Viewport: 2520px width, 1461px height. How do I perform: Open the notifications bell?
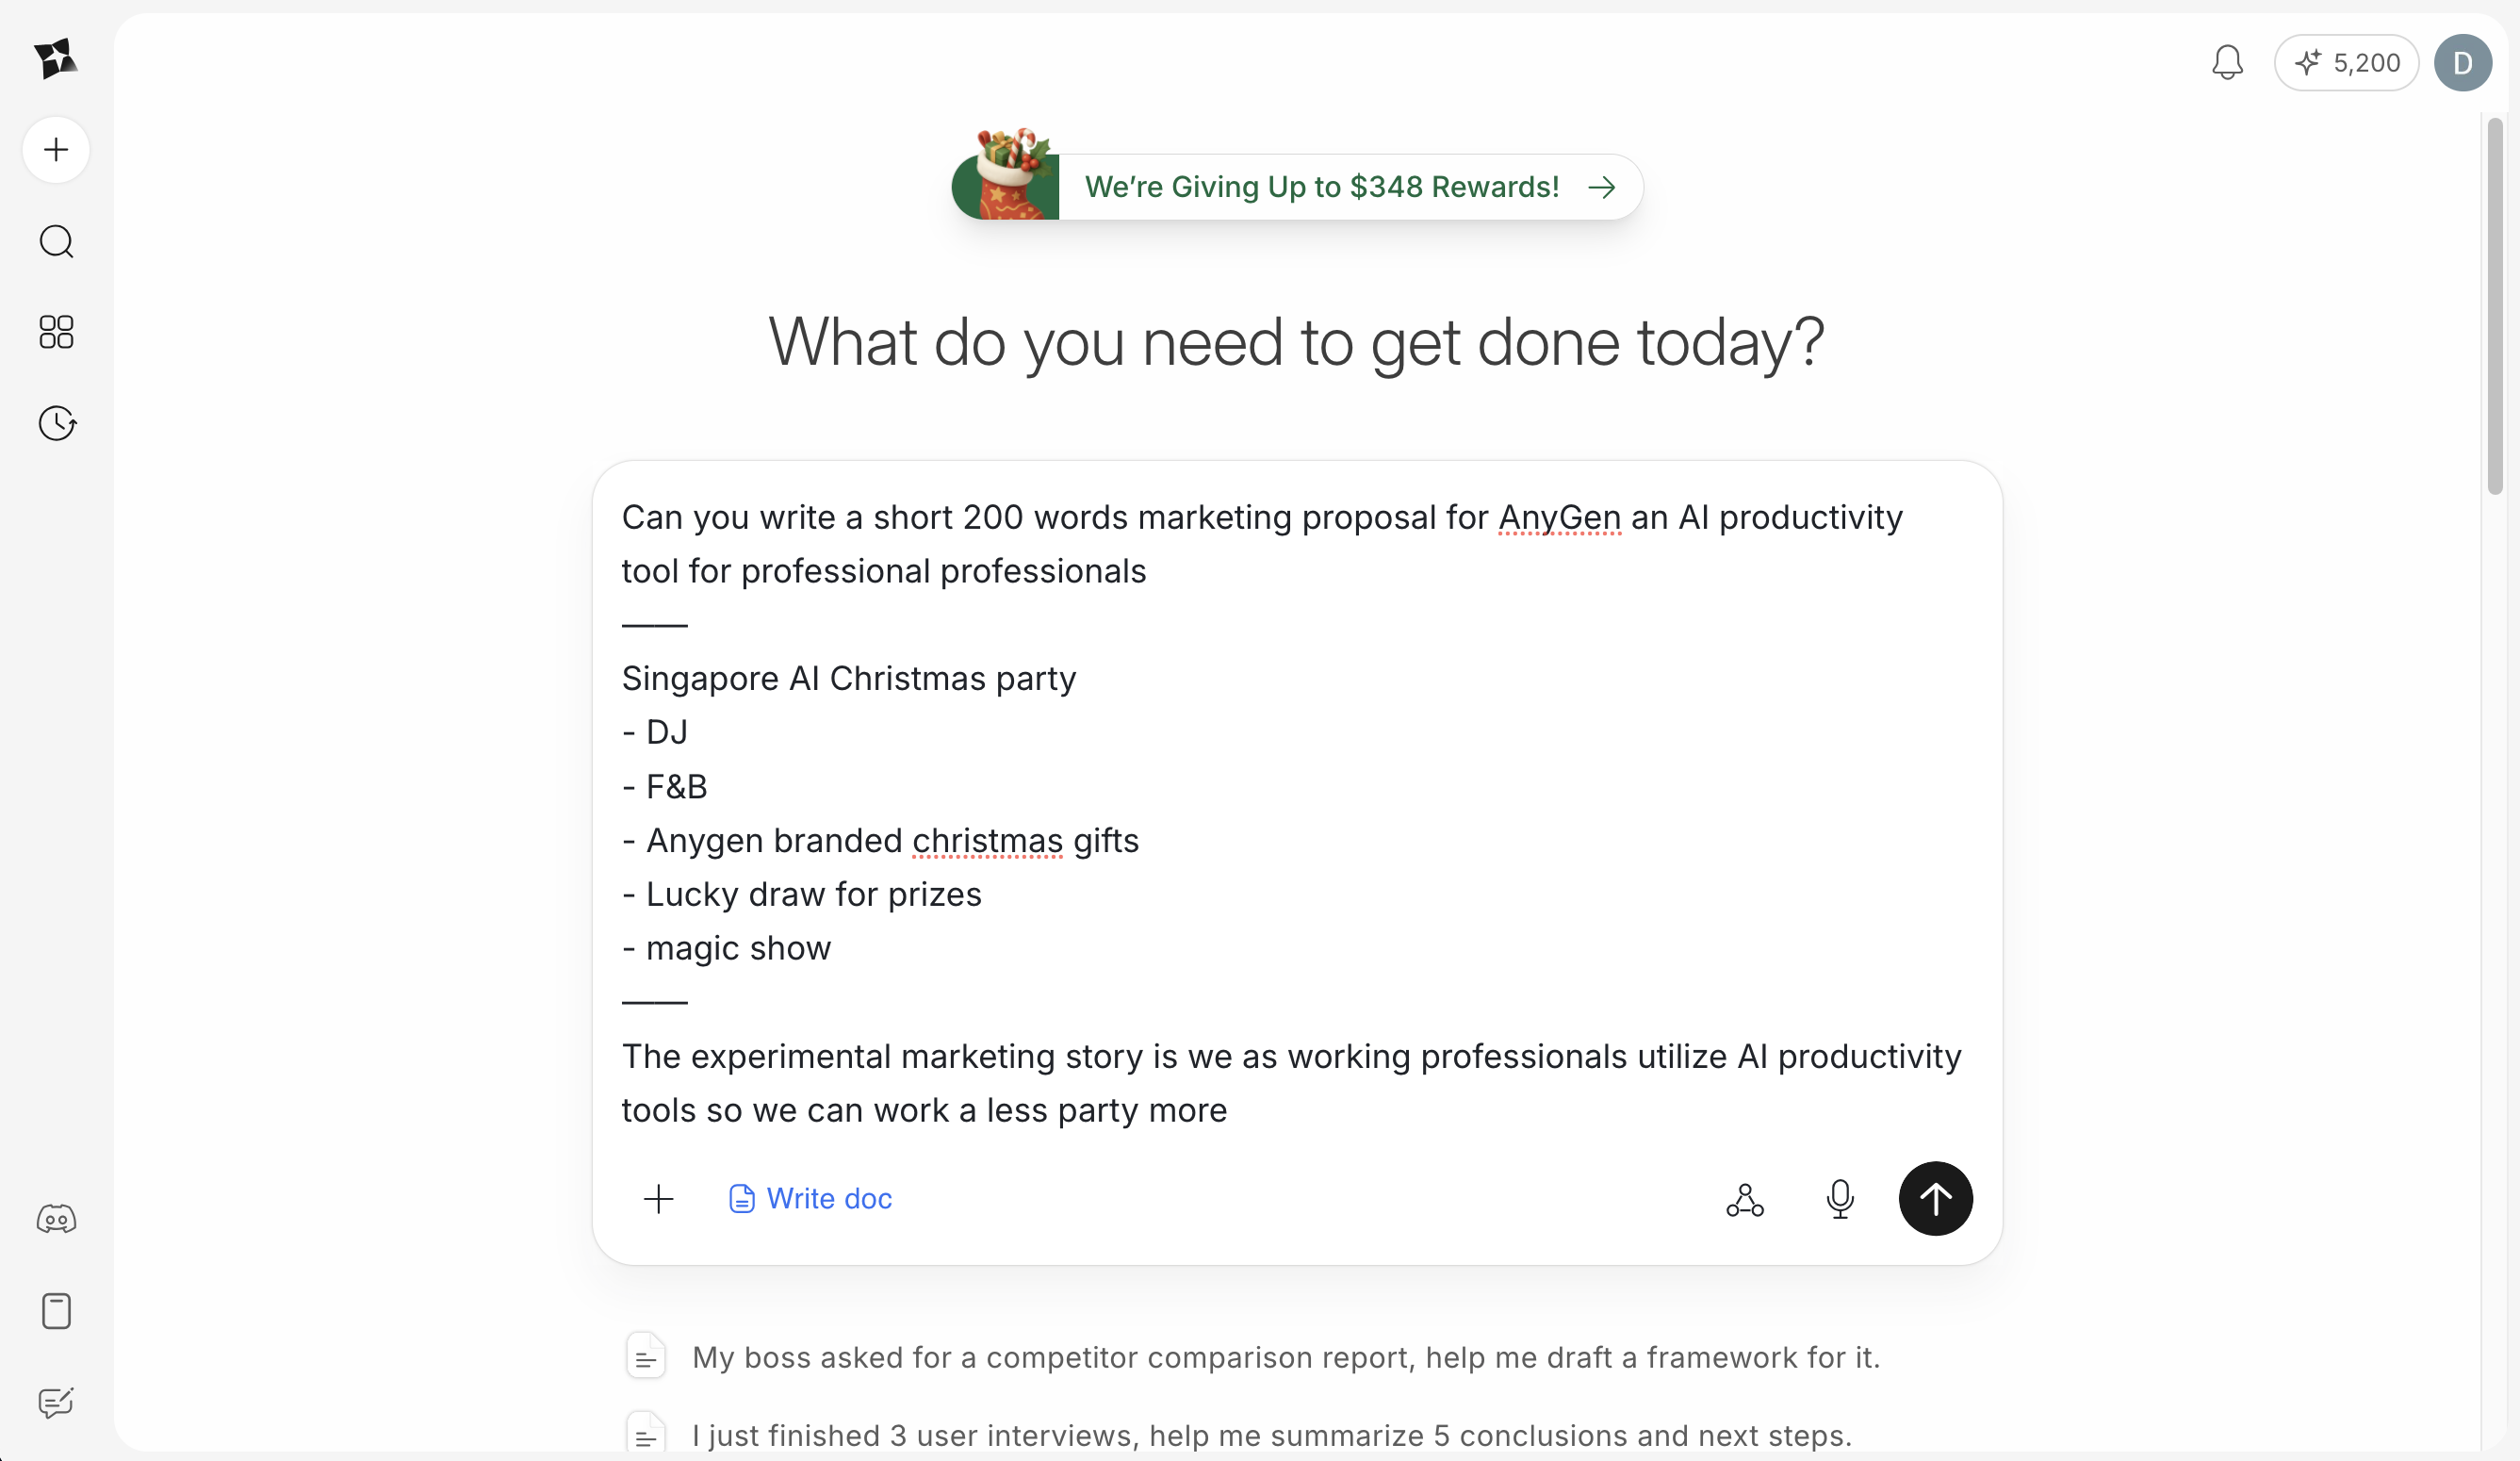pos(2227,63)
